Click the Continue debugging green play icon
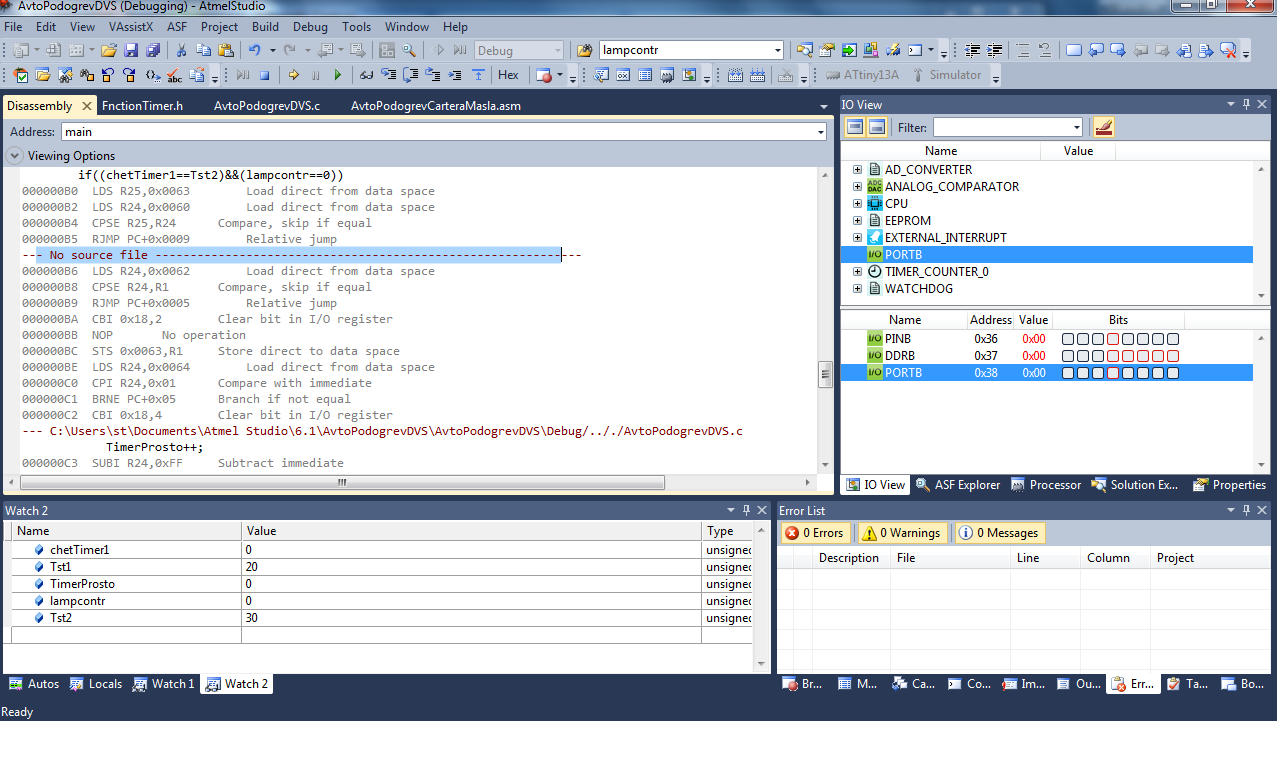Viewport: 1280px width, 768px height. 337,75
